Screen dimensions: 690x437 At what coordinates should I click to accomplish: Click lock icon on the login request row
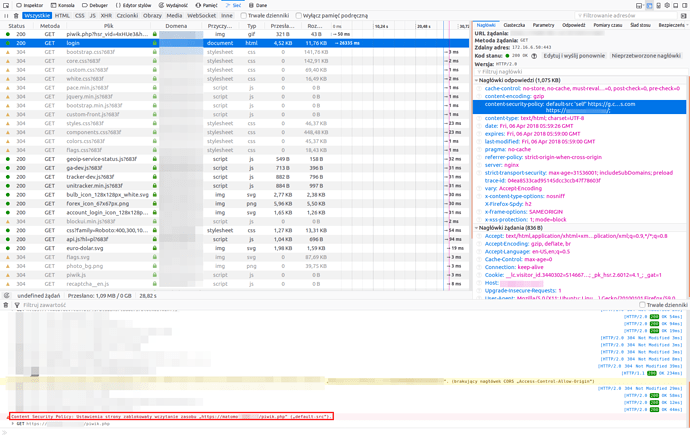[154, 43]
